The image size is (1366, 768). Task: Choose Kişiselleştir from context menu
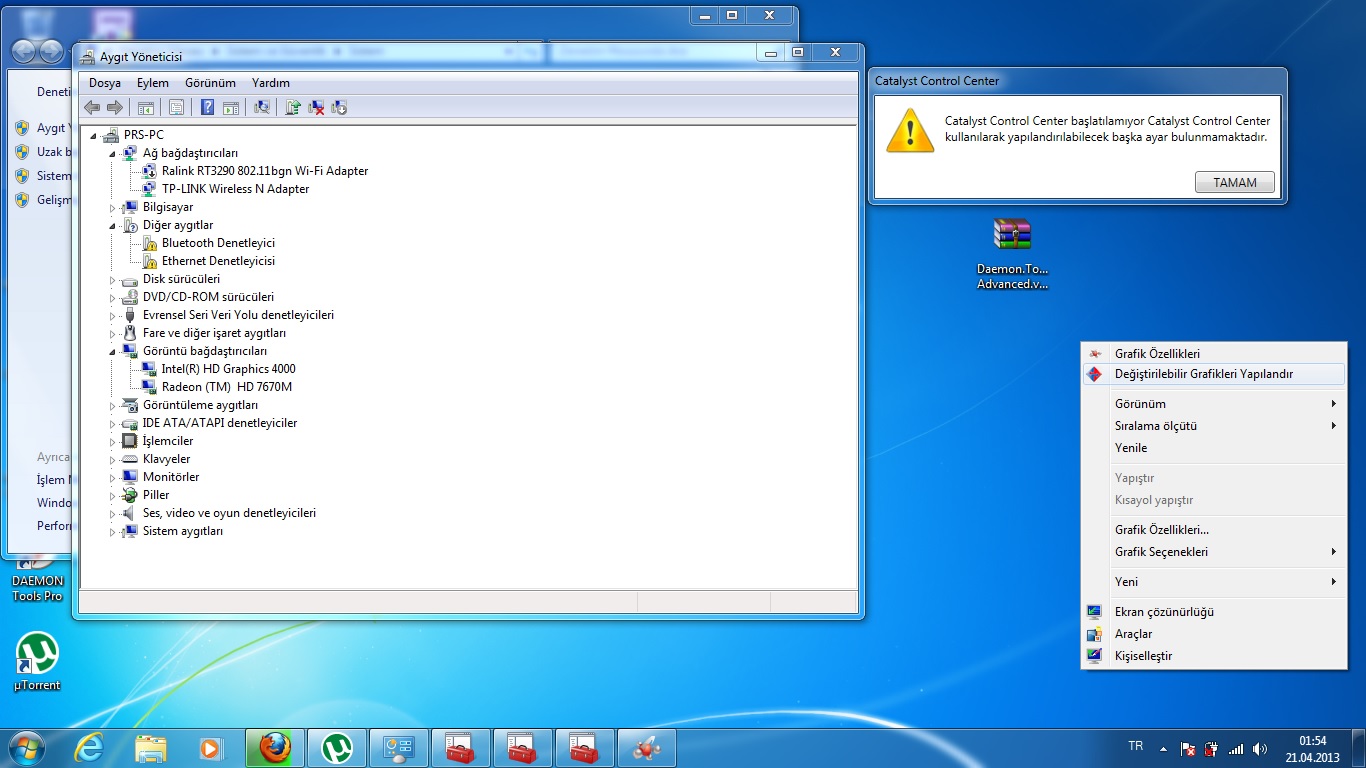click(x=1214, y=656)
